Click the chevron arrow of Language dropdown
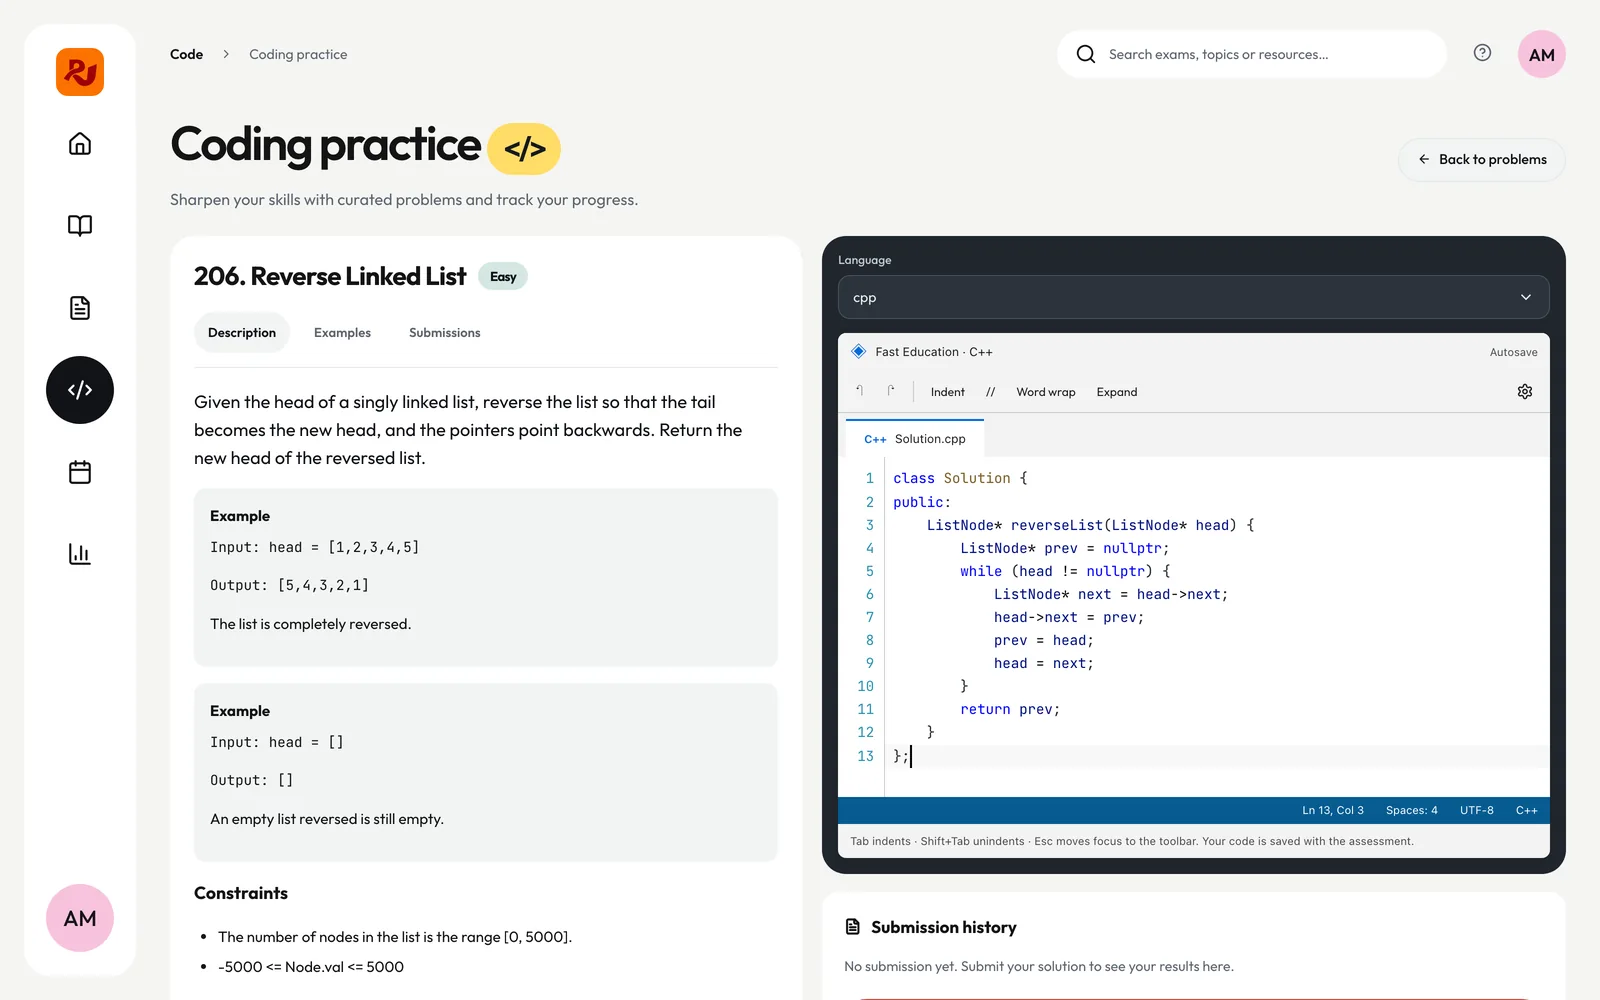 (x=1526, y=297)
